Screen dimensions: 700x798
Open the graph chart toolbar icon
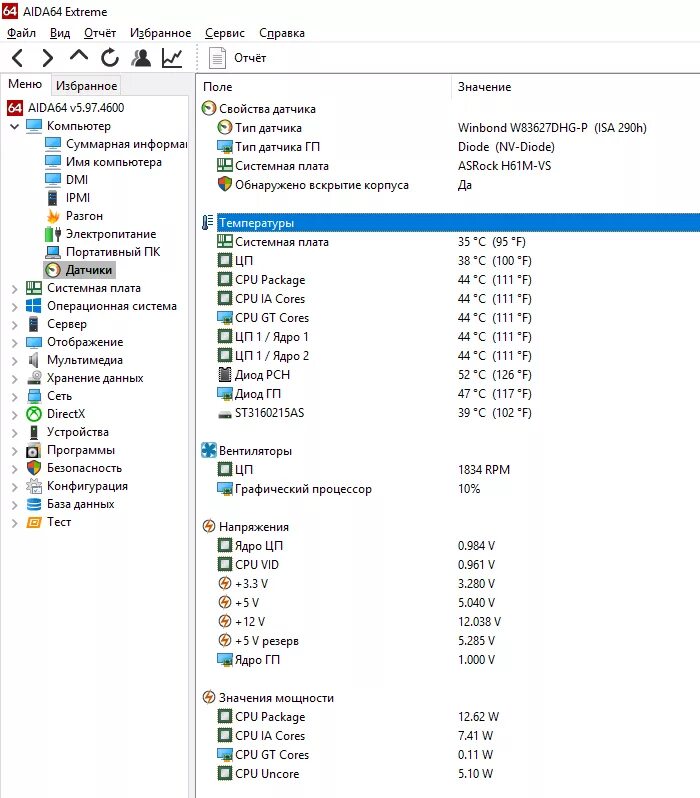click(172, 58)
